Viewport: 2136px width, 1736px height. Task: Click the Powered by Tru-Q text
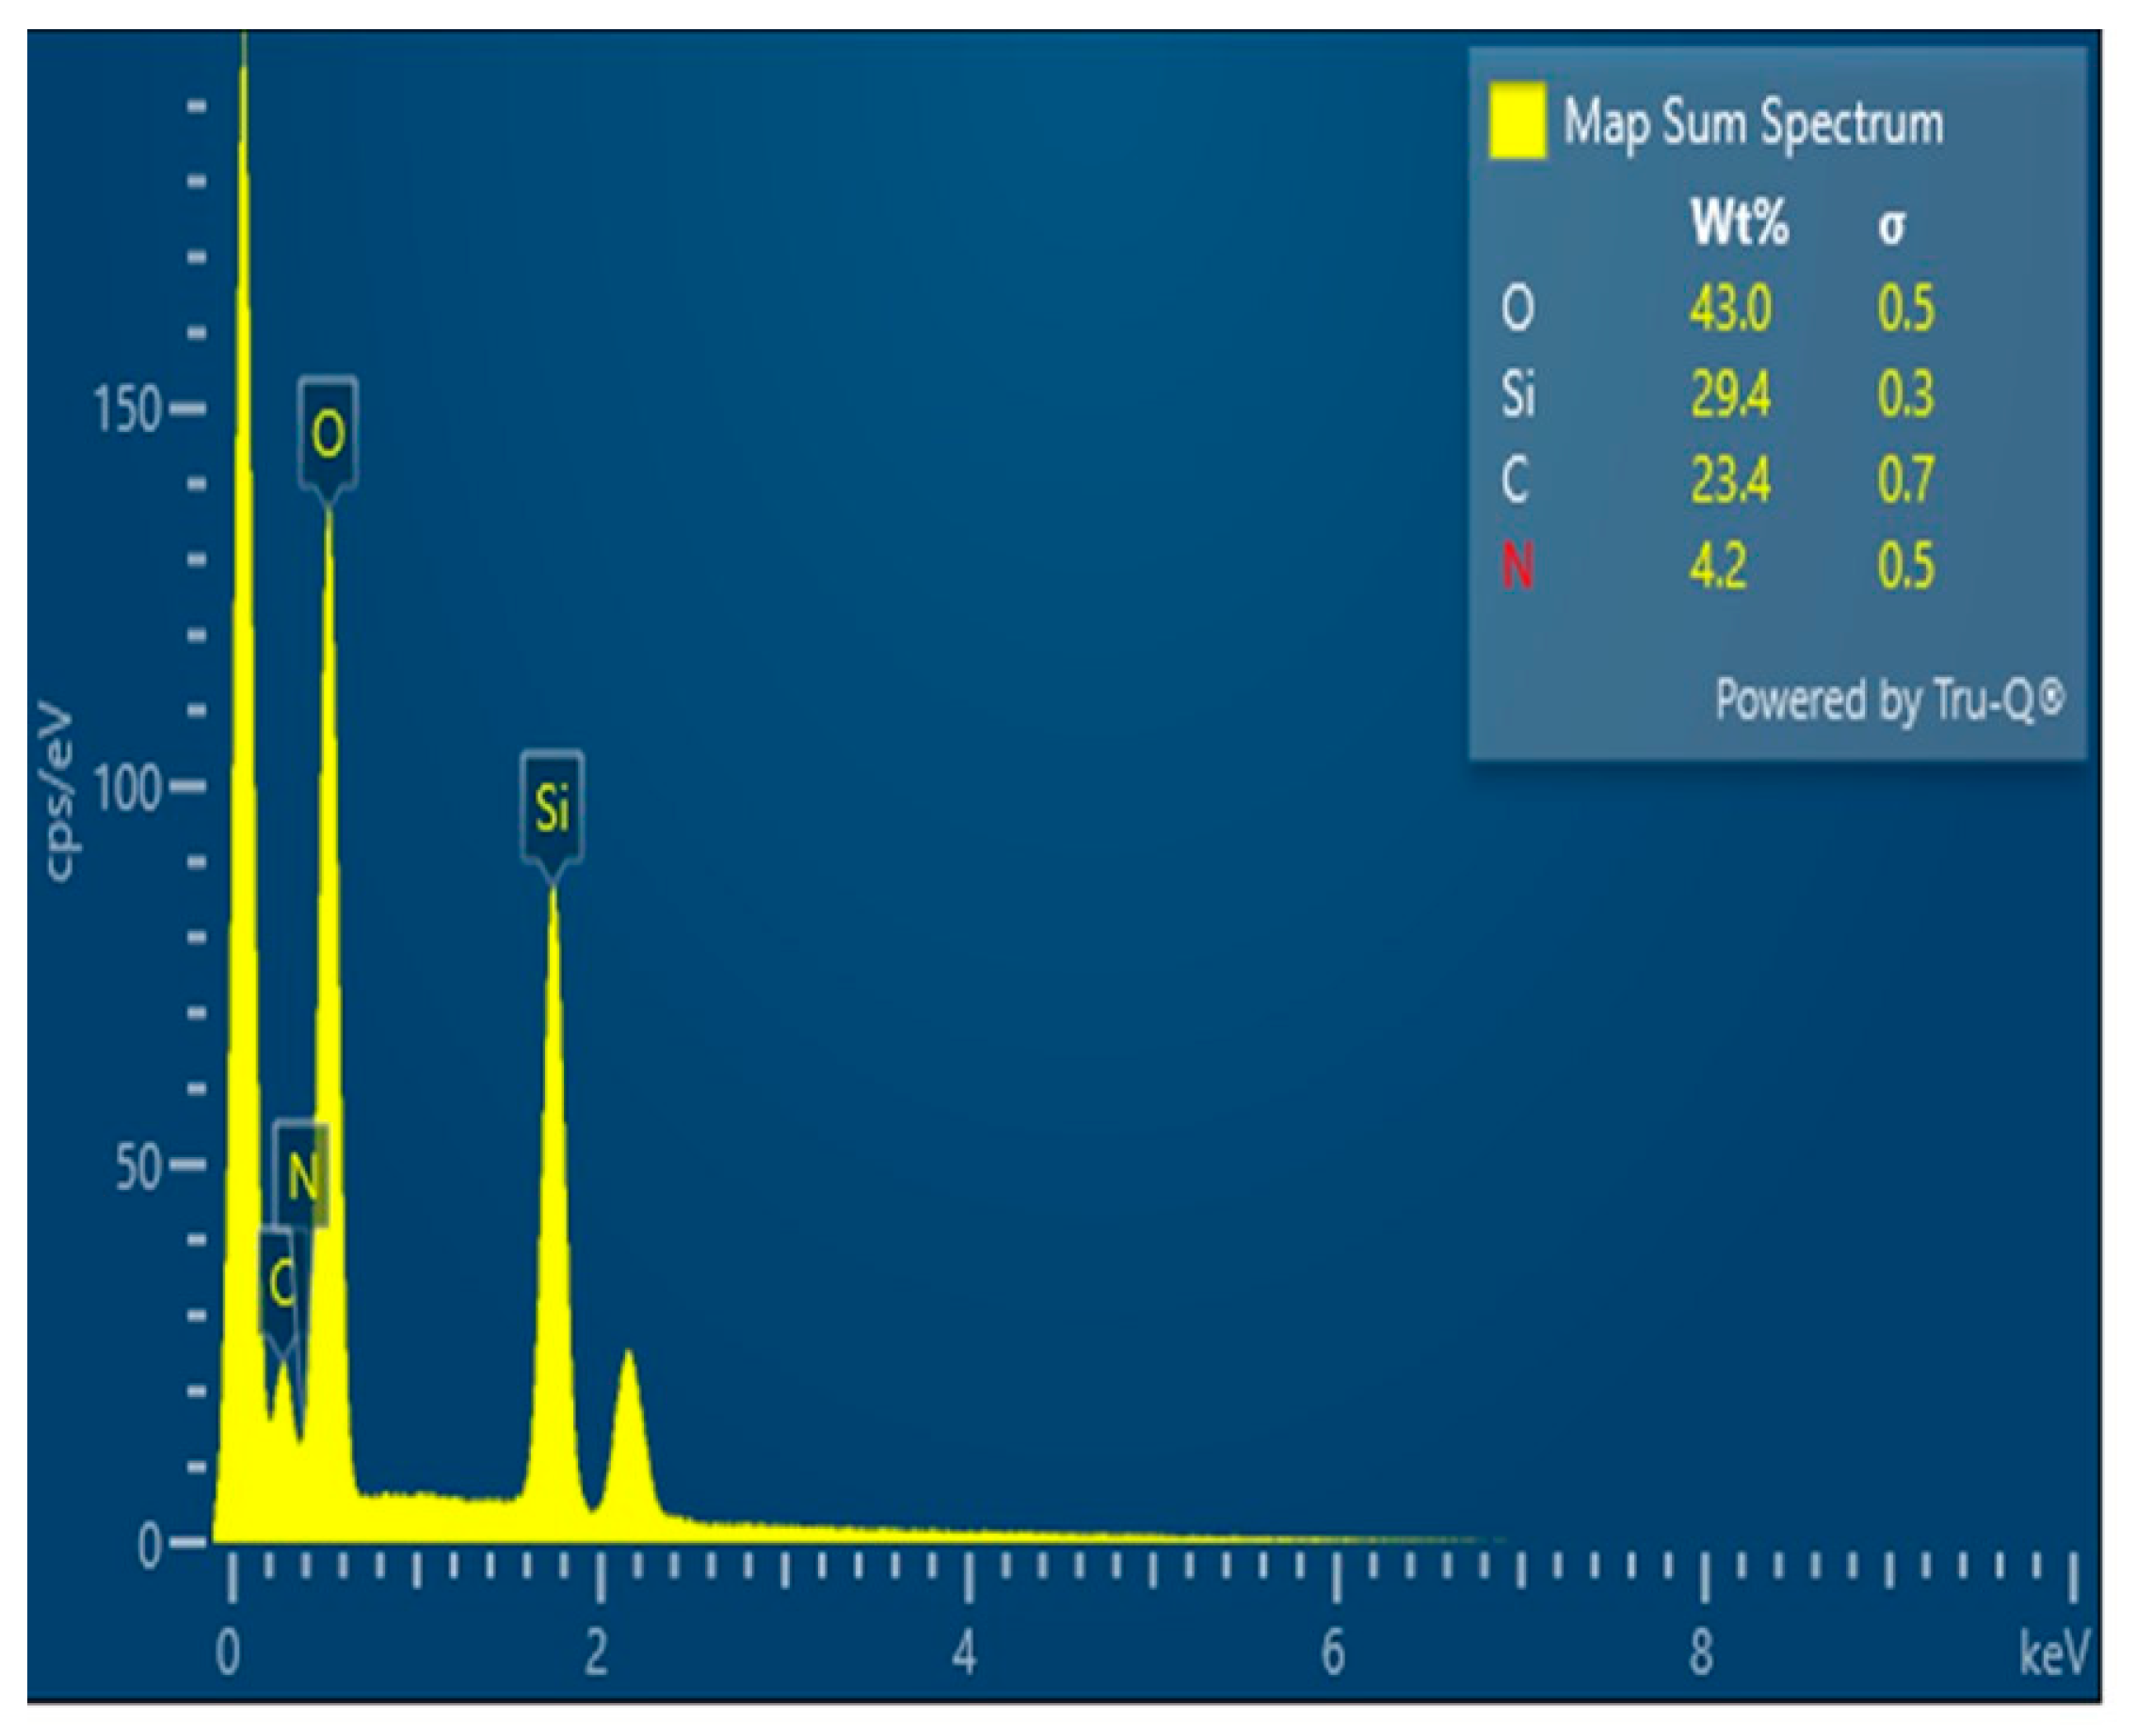click(x=1888, y=699)
